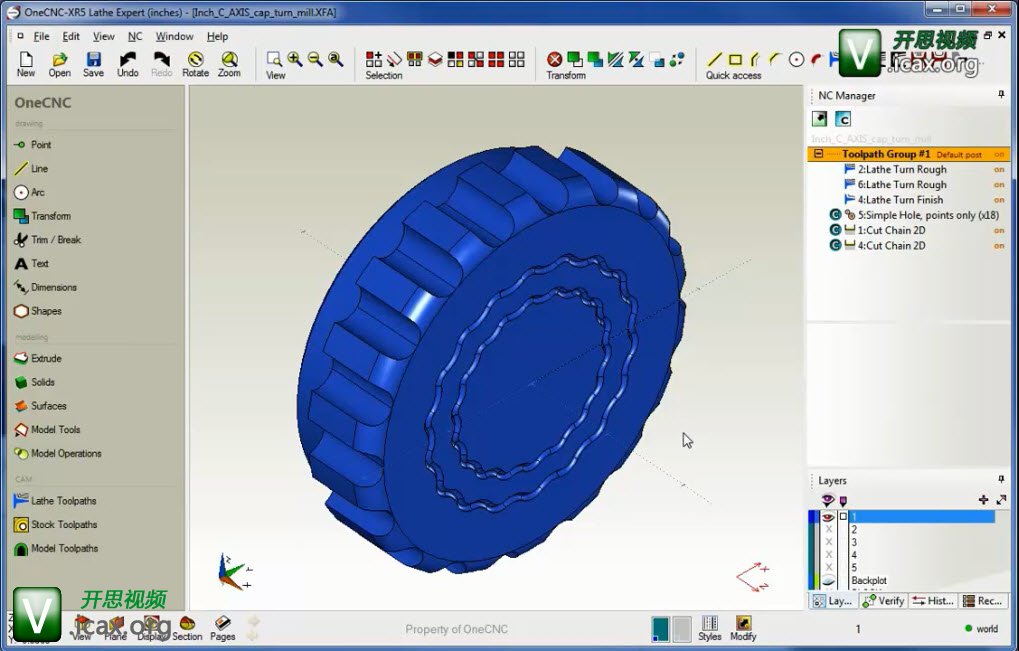This screenshot has width=1019, height=651.
Task: Toggle visibility eye of layer 1
Action: [x=828, y=517]
